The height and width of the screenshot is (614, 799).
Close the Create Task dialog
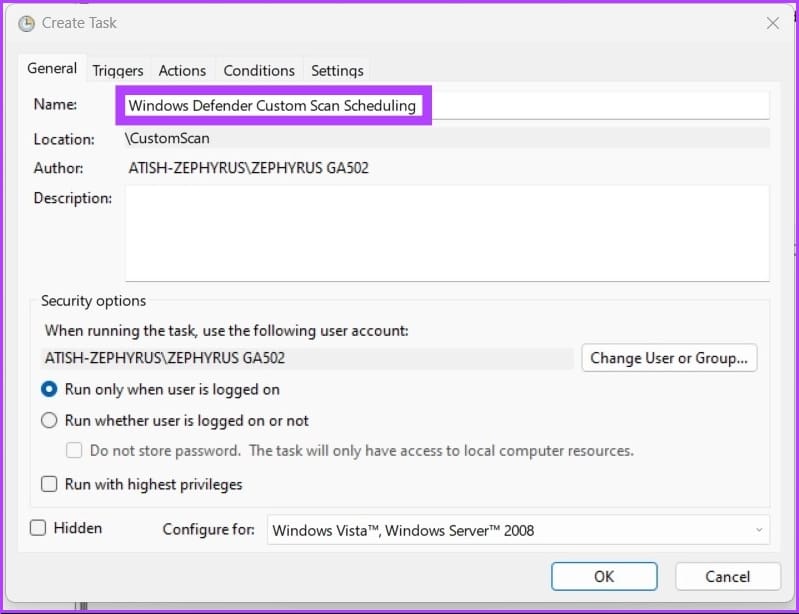773,23
